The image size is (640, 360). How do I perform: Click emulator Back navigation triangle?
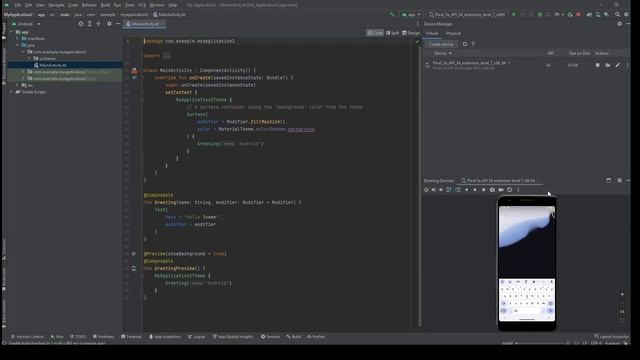[x=467, y=190]
